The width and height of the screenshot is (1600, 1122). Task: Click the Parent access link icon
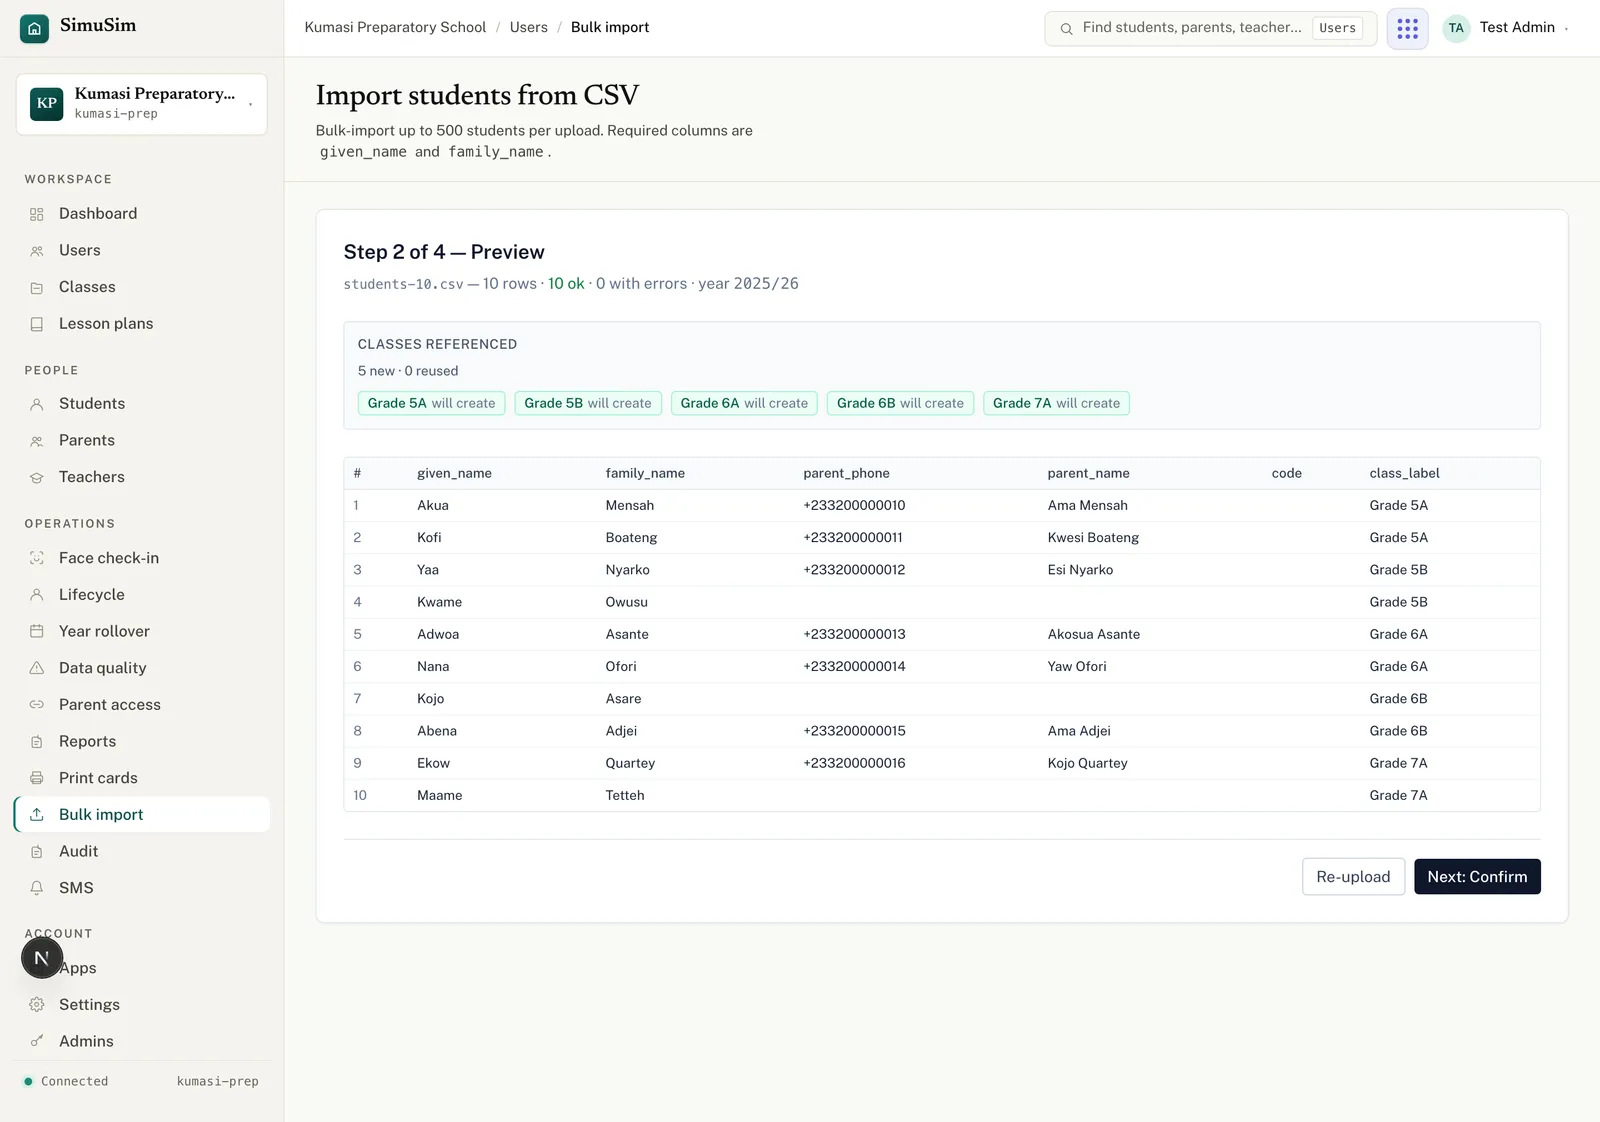point(37,705)
